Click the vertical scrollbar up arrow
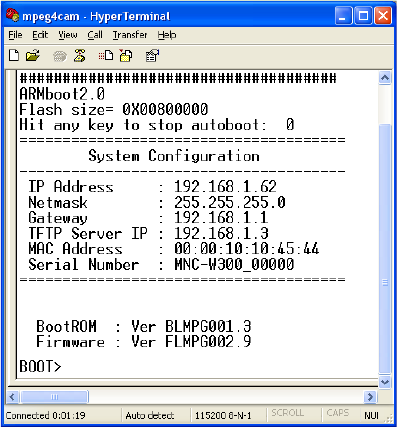The image size is (397, 427). click(x=385, y=78)
